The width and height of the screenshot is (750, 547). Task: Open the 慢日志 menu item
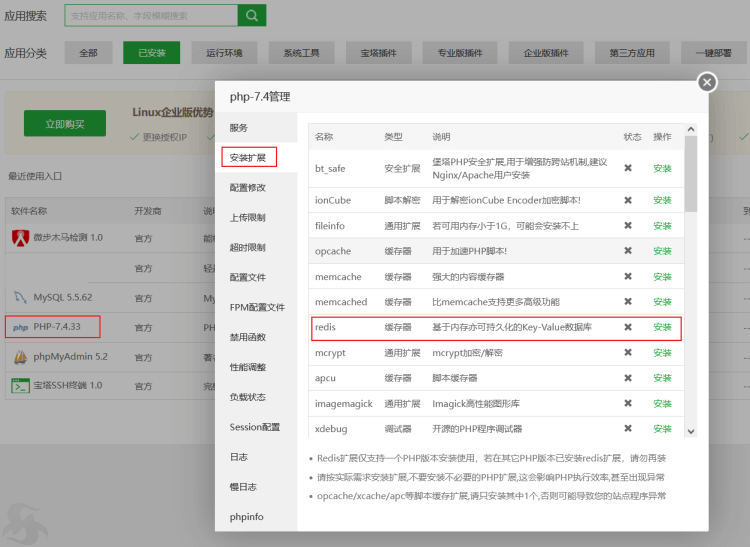click(256, 487)
